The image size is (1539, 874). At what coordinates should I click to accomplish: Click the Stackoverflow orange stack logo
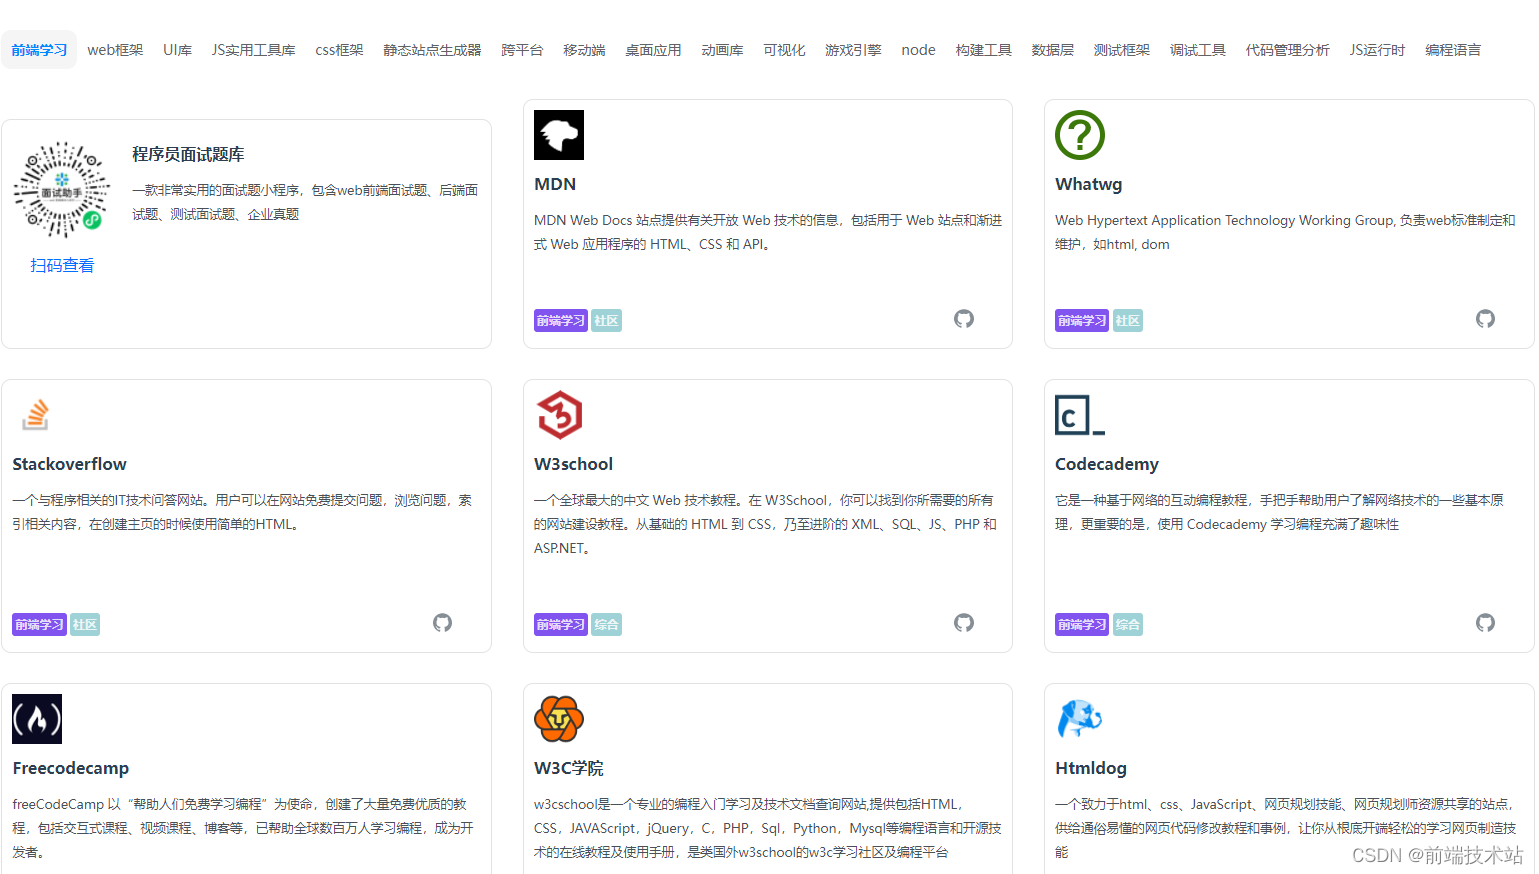(36, 414)
